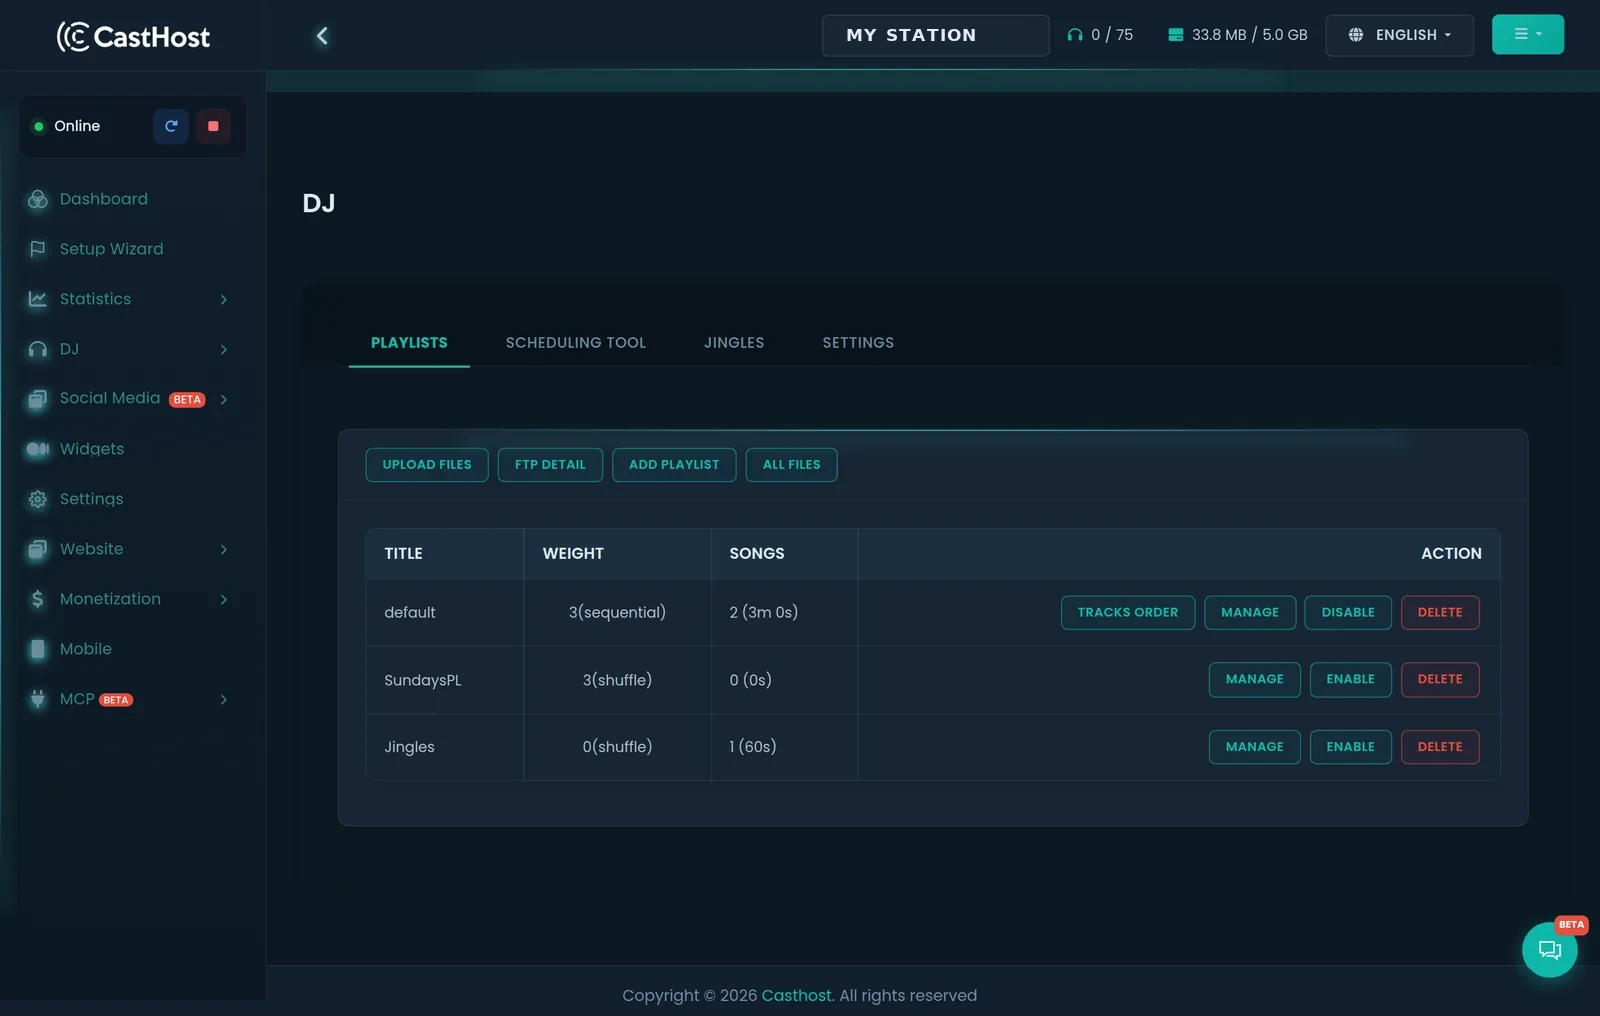
Task: Manage the Jingles playlist
Action: (1255, 747)
